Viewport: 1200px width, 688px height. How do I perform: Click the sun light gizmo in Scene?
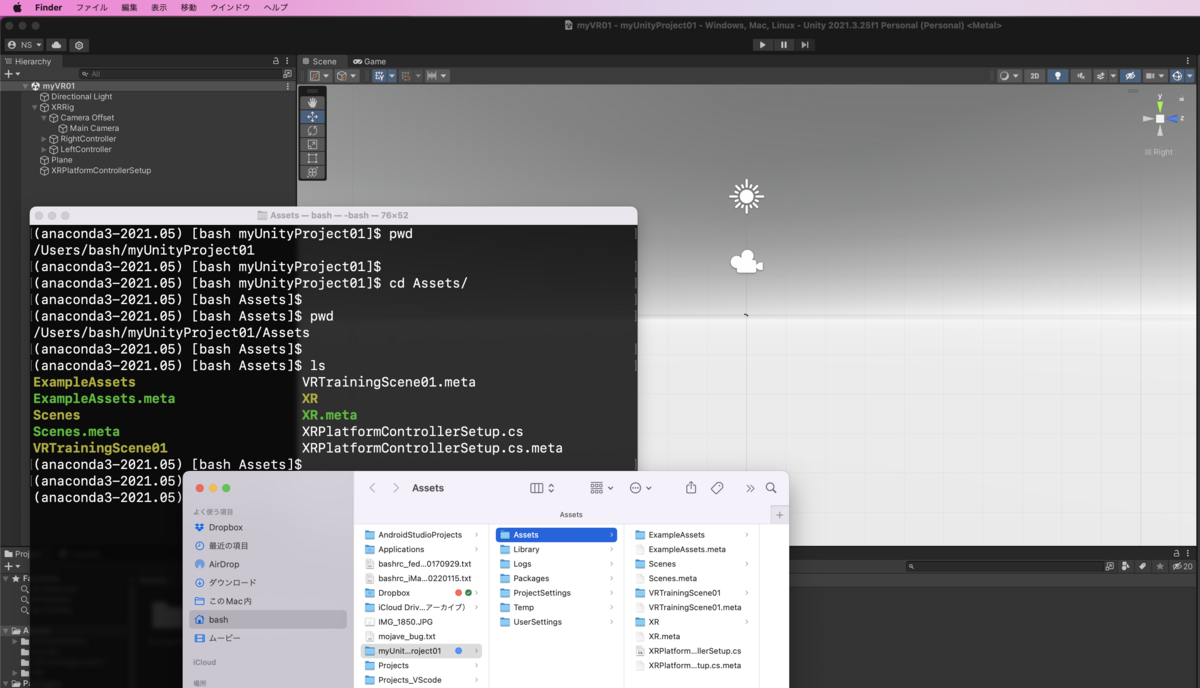point(746,196)
